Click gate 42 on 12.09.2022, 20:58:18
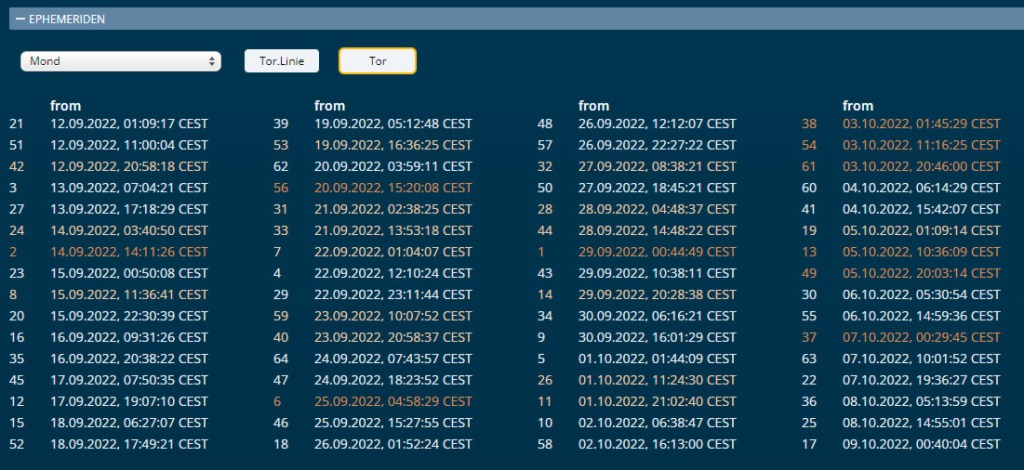This screenshot has height=470, width=1024. [127, 166]
